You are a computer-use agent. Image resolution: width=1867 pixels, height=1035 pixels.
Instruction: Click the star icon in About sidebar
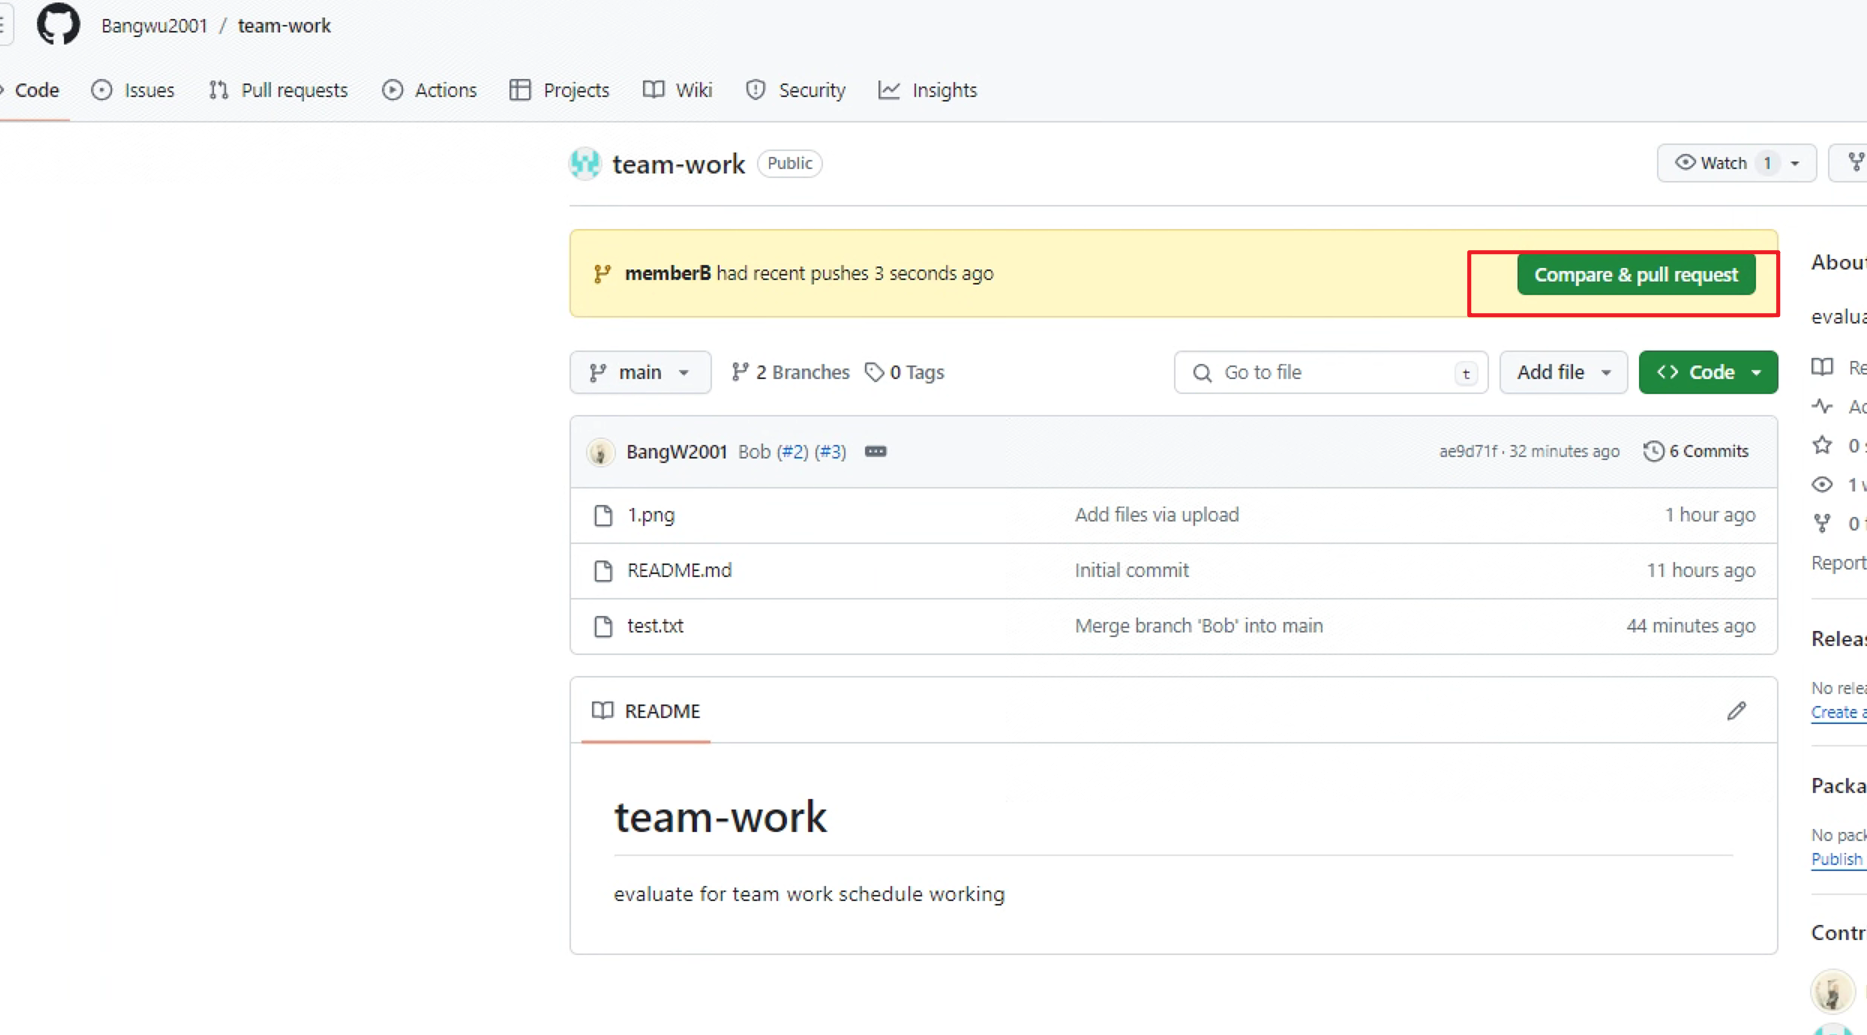(x=1822, y=445)
